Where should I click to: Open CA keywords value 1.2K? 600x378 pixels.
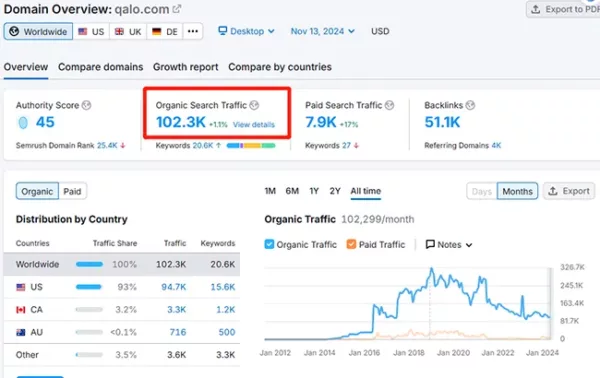coord(226,310)
